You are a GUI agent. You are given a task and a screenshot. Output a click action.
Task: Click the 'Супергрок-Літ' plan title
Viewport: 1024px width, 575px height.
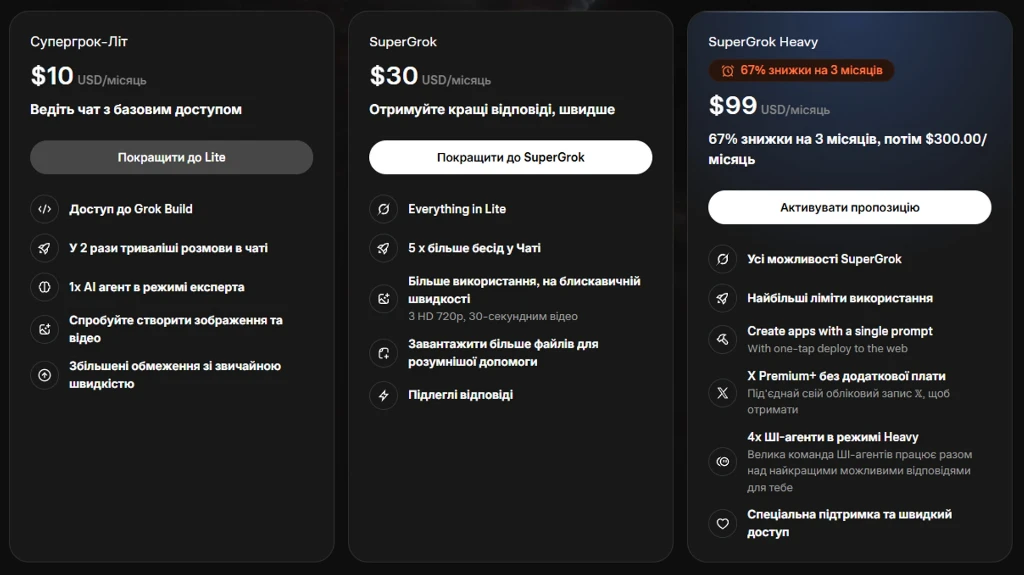click(x=79, y=42)
